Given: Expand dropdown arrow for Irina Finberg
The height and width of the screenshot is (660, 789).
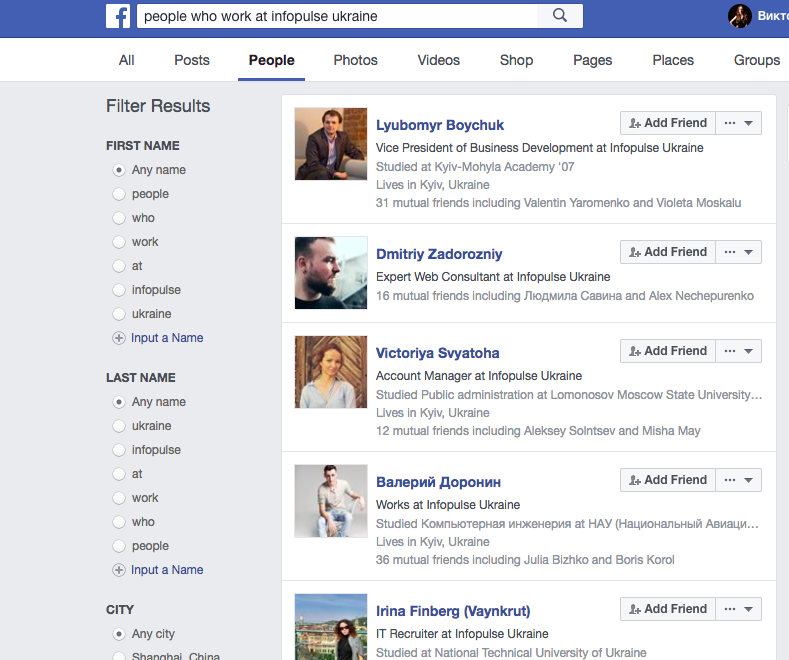Looking at the screenshot, I should (x=748, y=609).
